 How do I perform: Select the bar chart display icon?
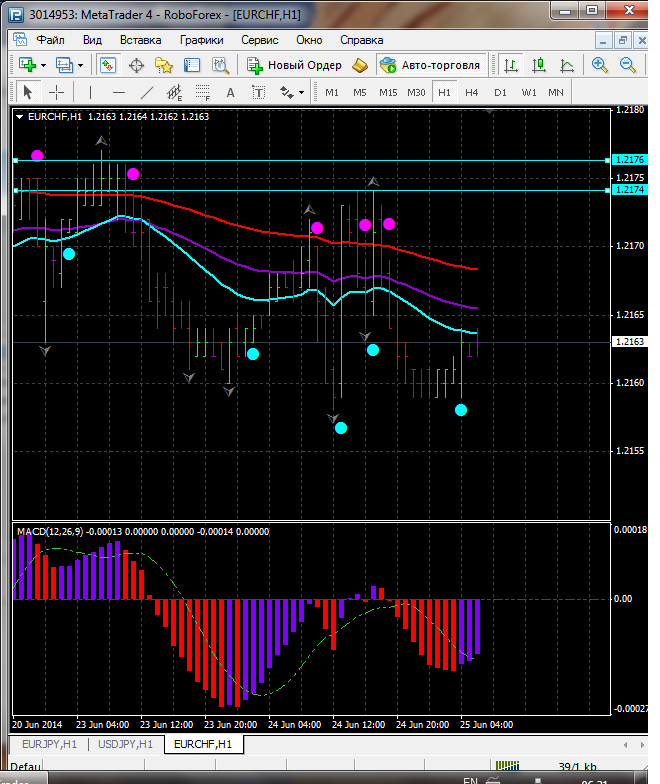pos(512,65)
